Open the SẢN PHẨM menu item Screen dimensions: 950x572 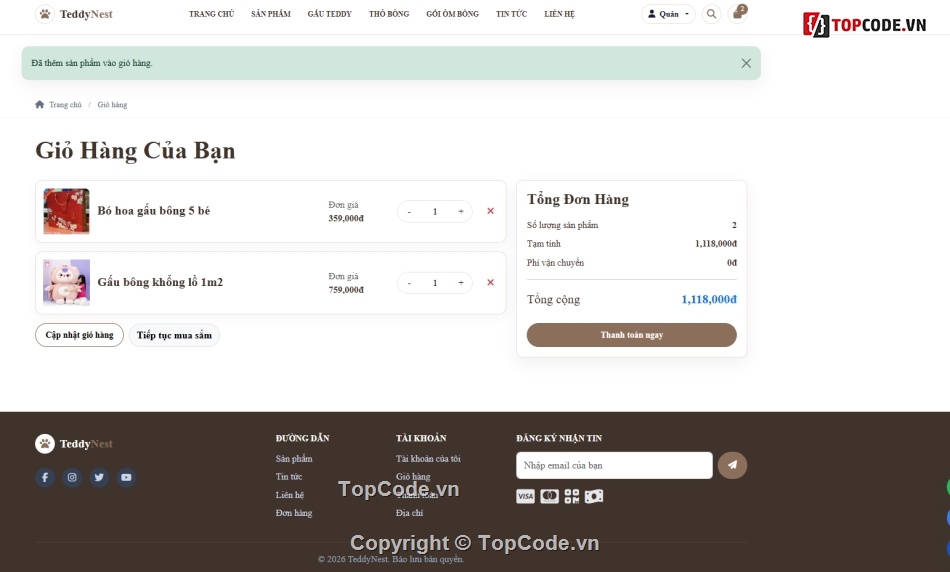271,14
